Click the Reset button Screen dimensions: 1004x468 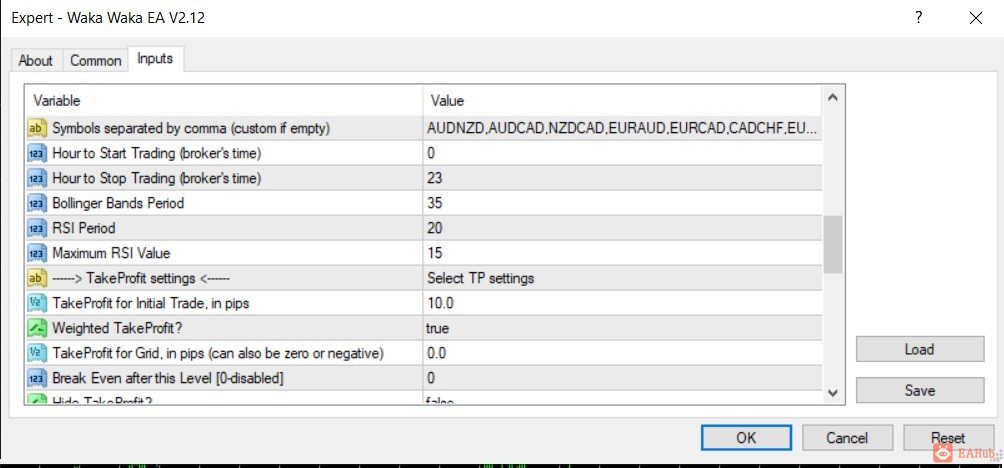[948, 438]
